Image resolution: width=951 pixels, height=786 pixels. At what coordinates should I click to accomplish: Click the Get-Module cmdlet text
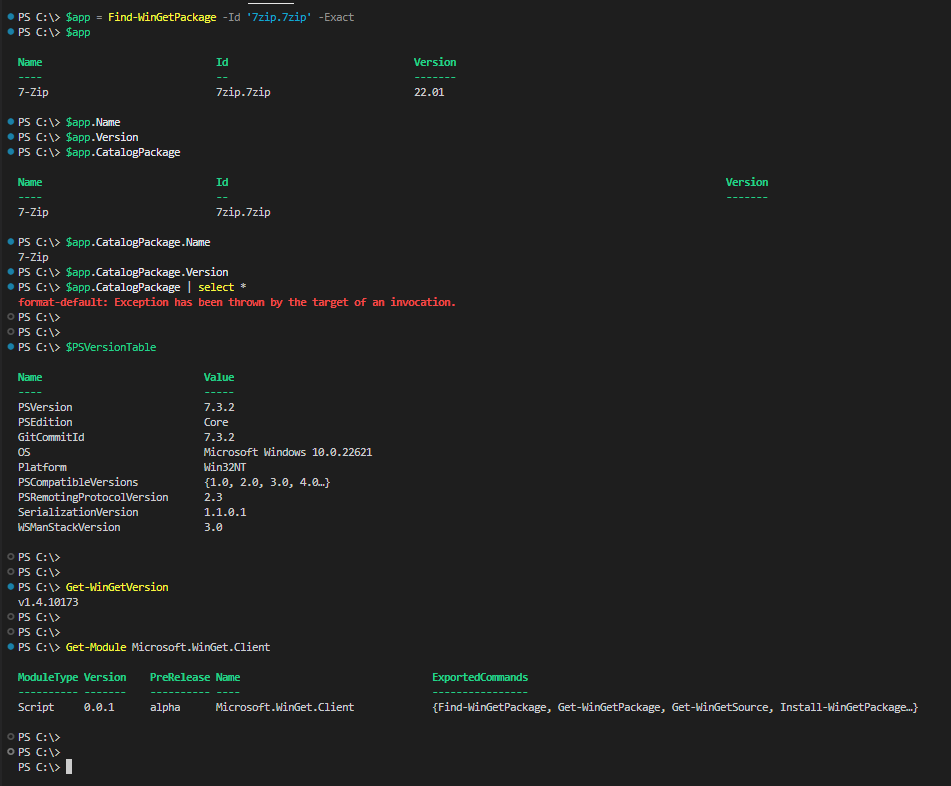click(x=96, y=647)
